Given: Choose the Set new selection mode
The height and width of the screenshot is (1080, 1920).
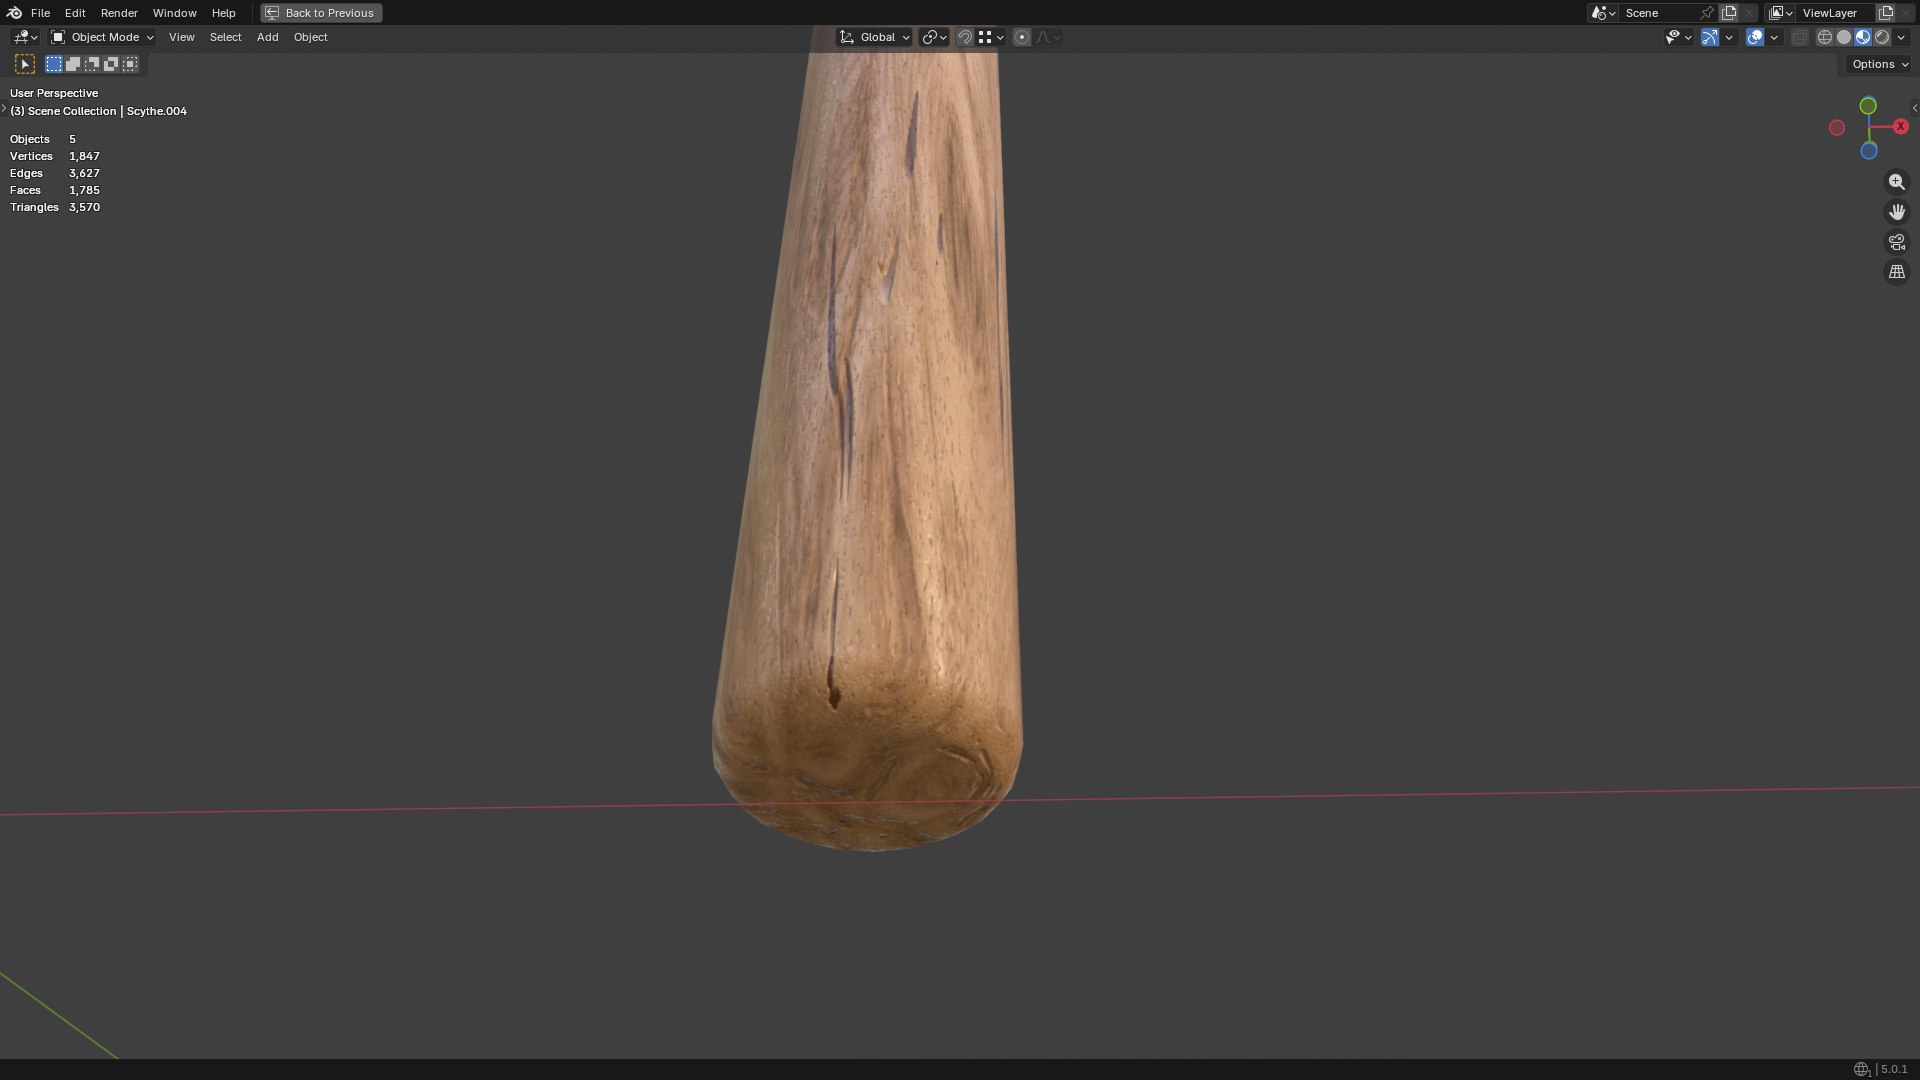Looking at the screenshot, I should (x=54, y=64).
